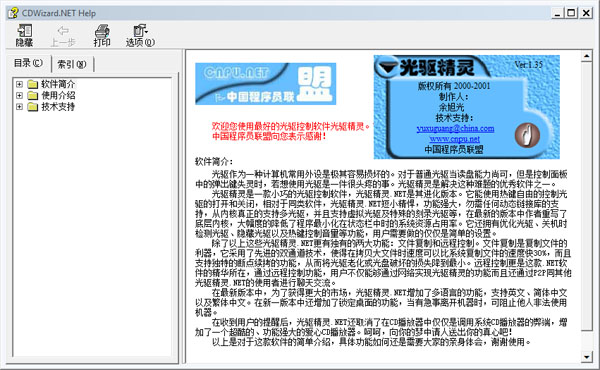Click the round hand icon in about box
Screen dimensions: 600x370
pyautogui.click(x=527, y=135)
